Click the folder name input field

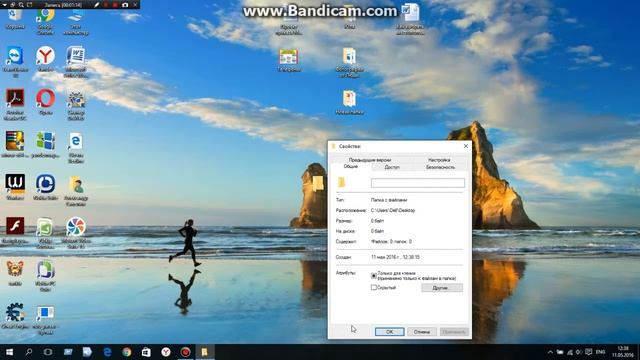point(418,183)
